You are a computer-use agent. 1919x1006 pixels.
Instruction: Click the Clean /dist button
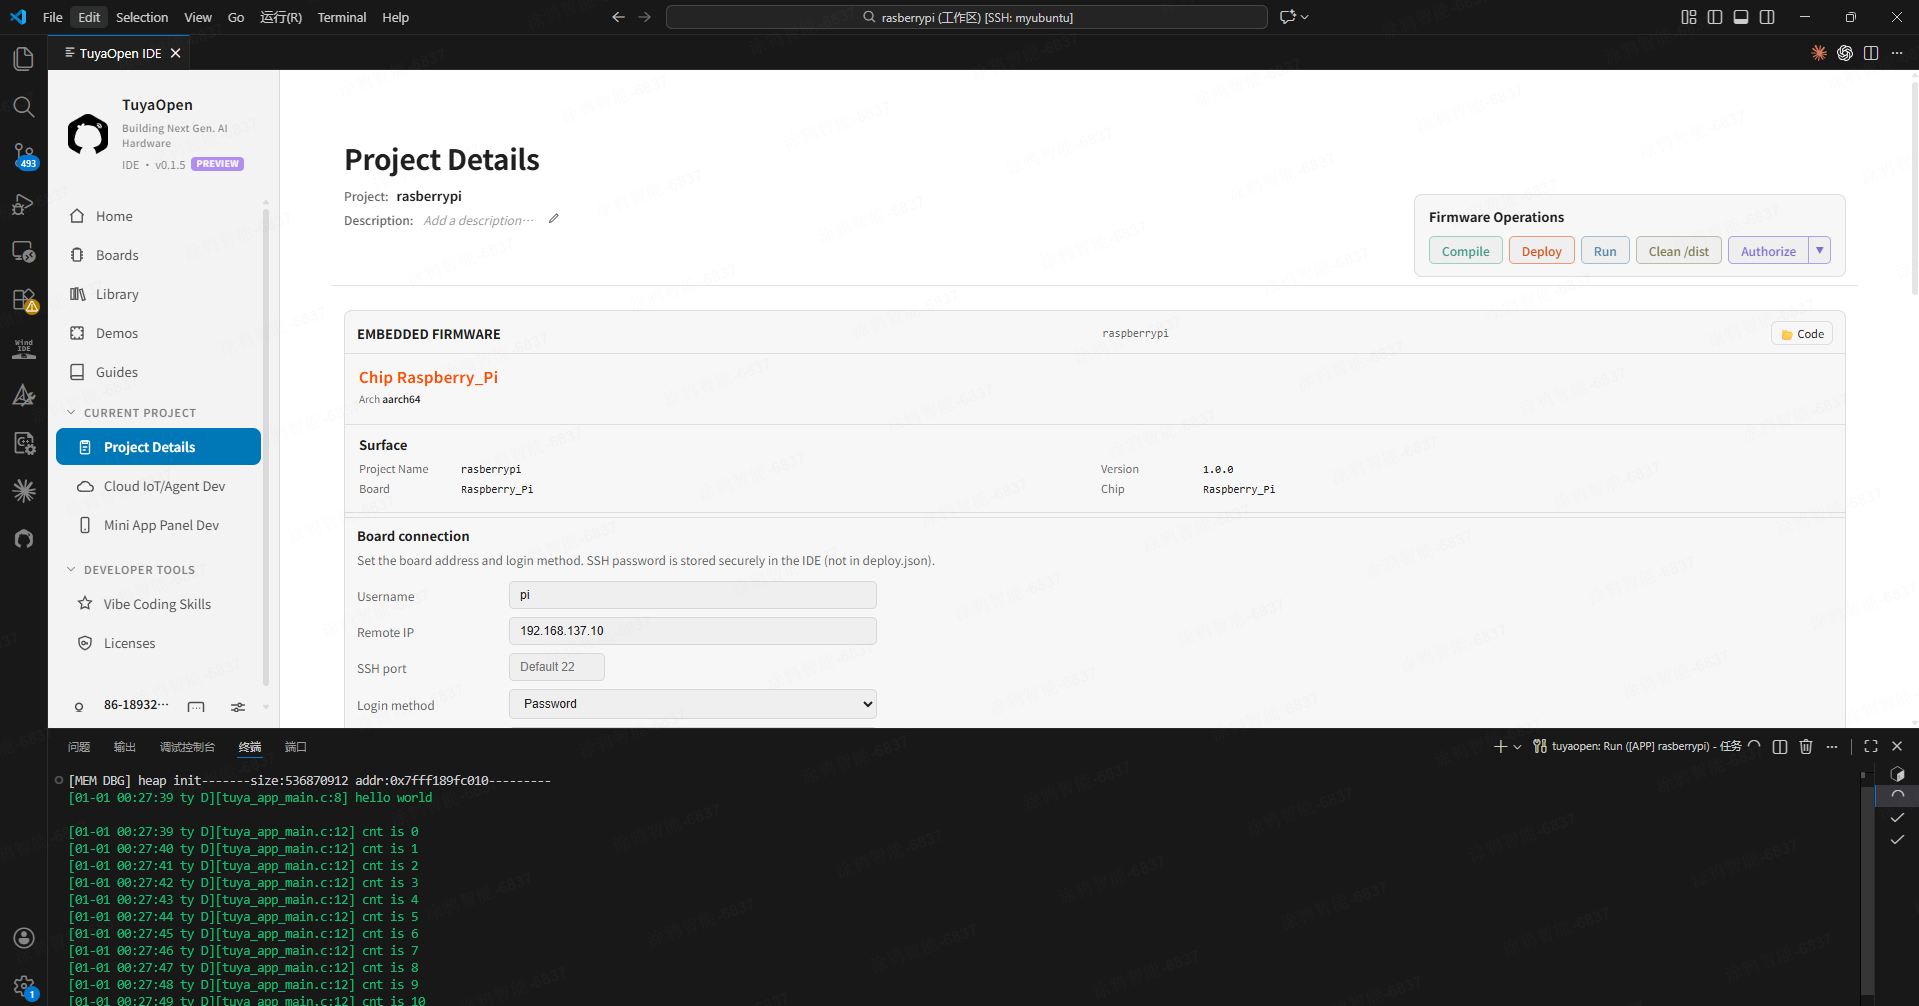(1678, 251)
